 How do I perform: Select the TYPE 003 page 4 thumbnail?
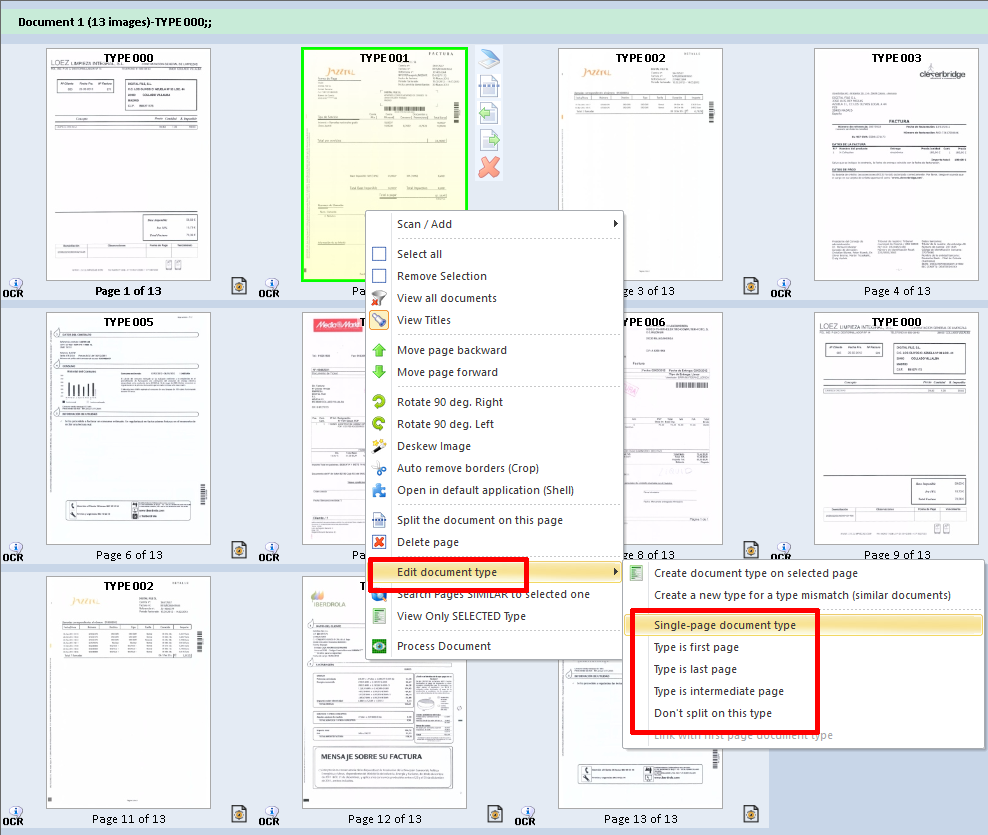896,166
